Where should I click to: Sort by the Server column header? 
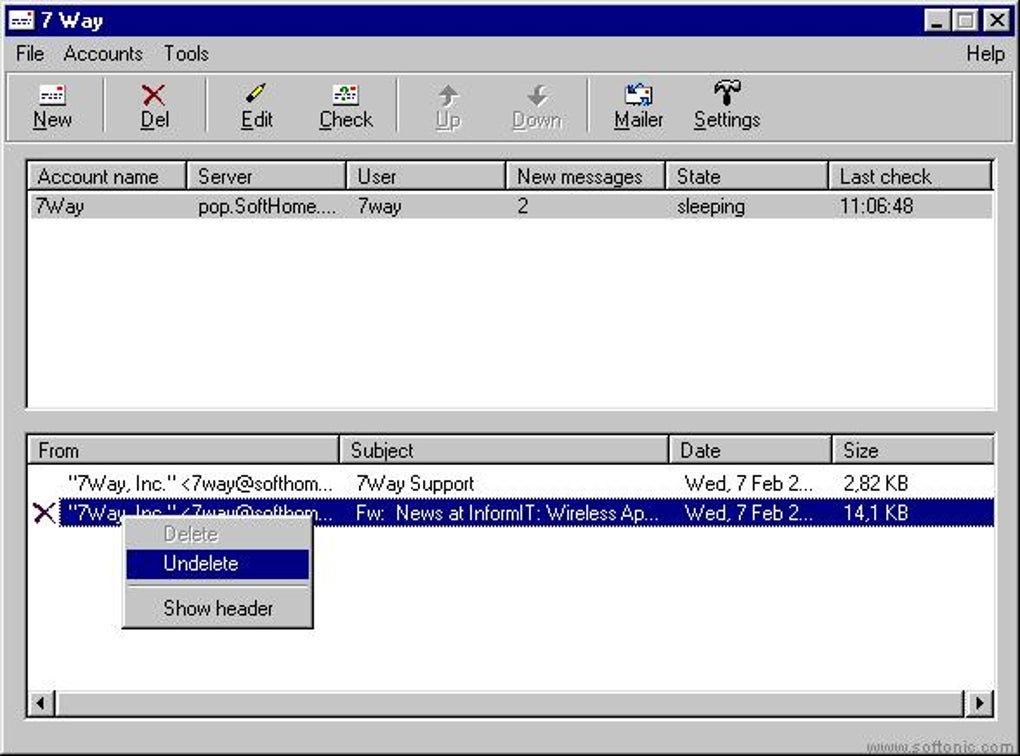266,176
